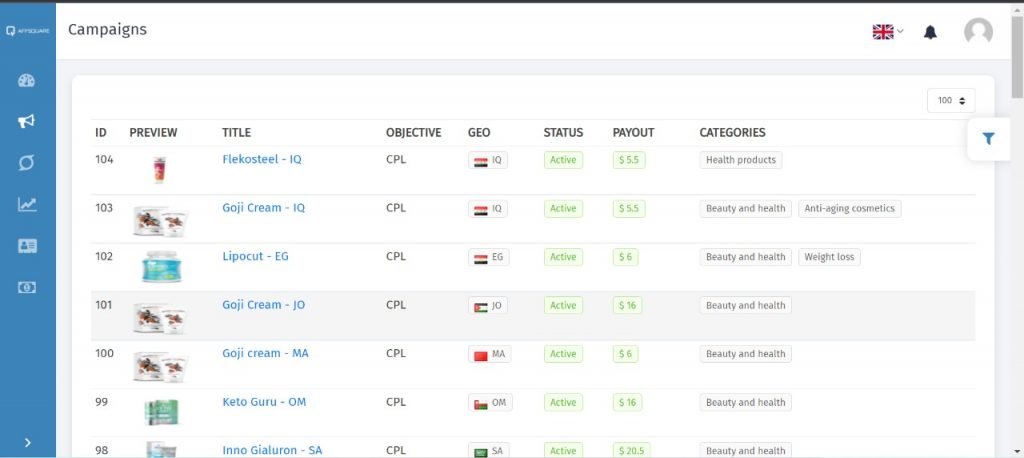
Task: Open the line chart statistics sidebar icon
Action: 27,204
